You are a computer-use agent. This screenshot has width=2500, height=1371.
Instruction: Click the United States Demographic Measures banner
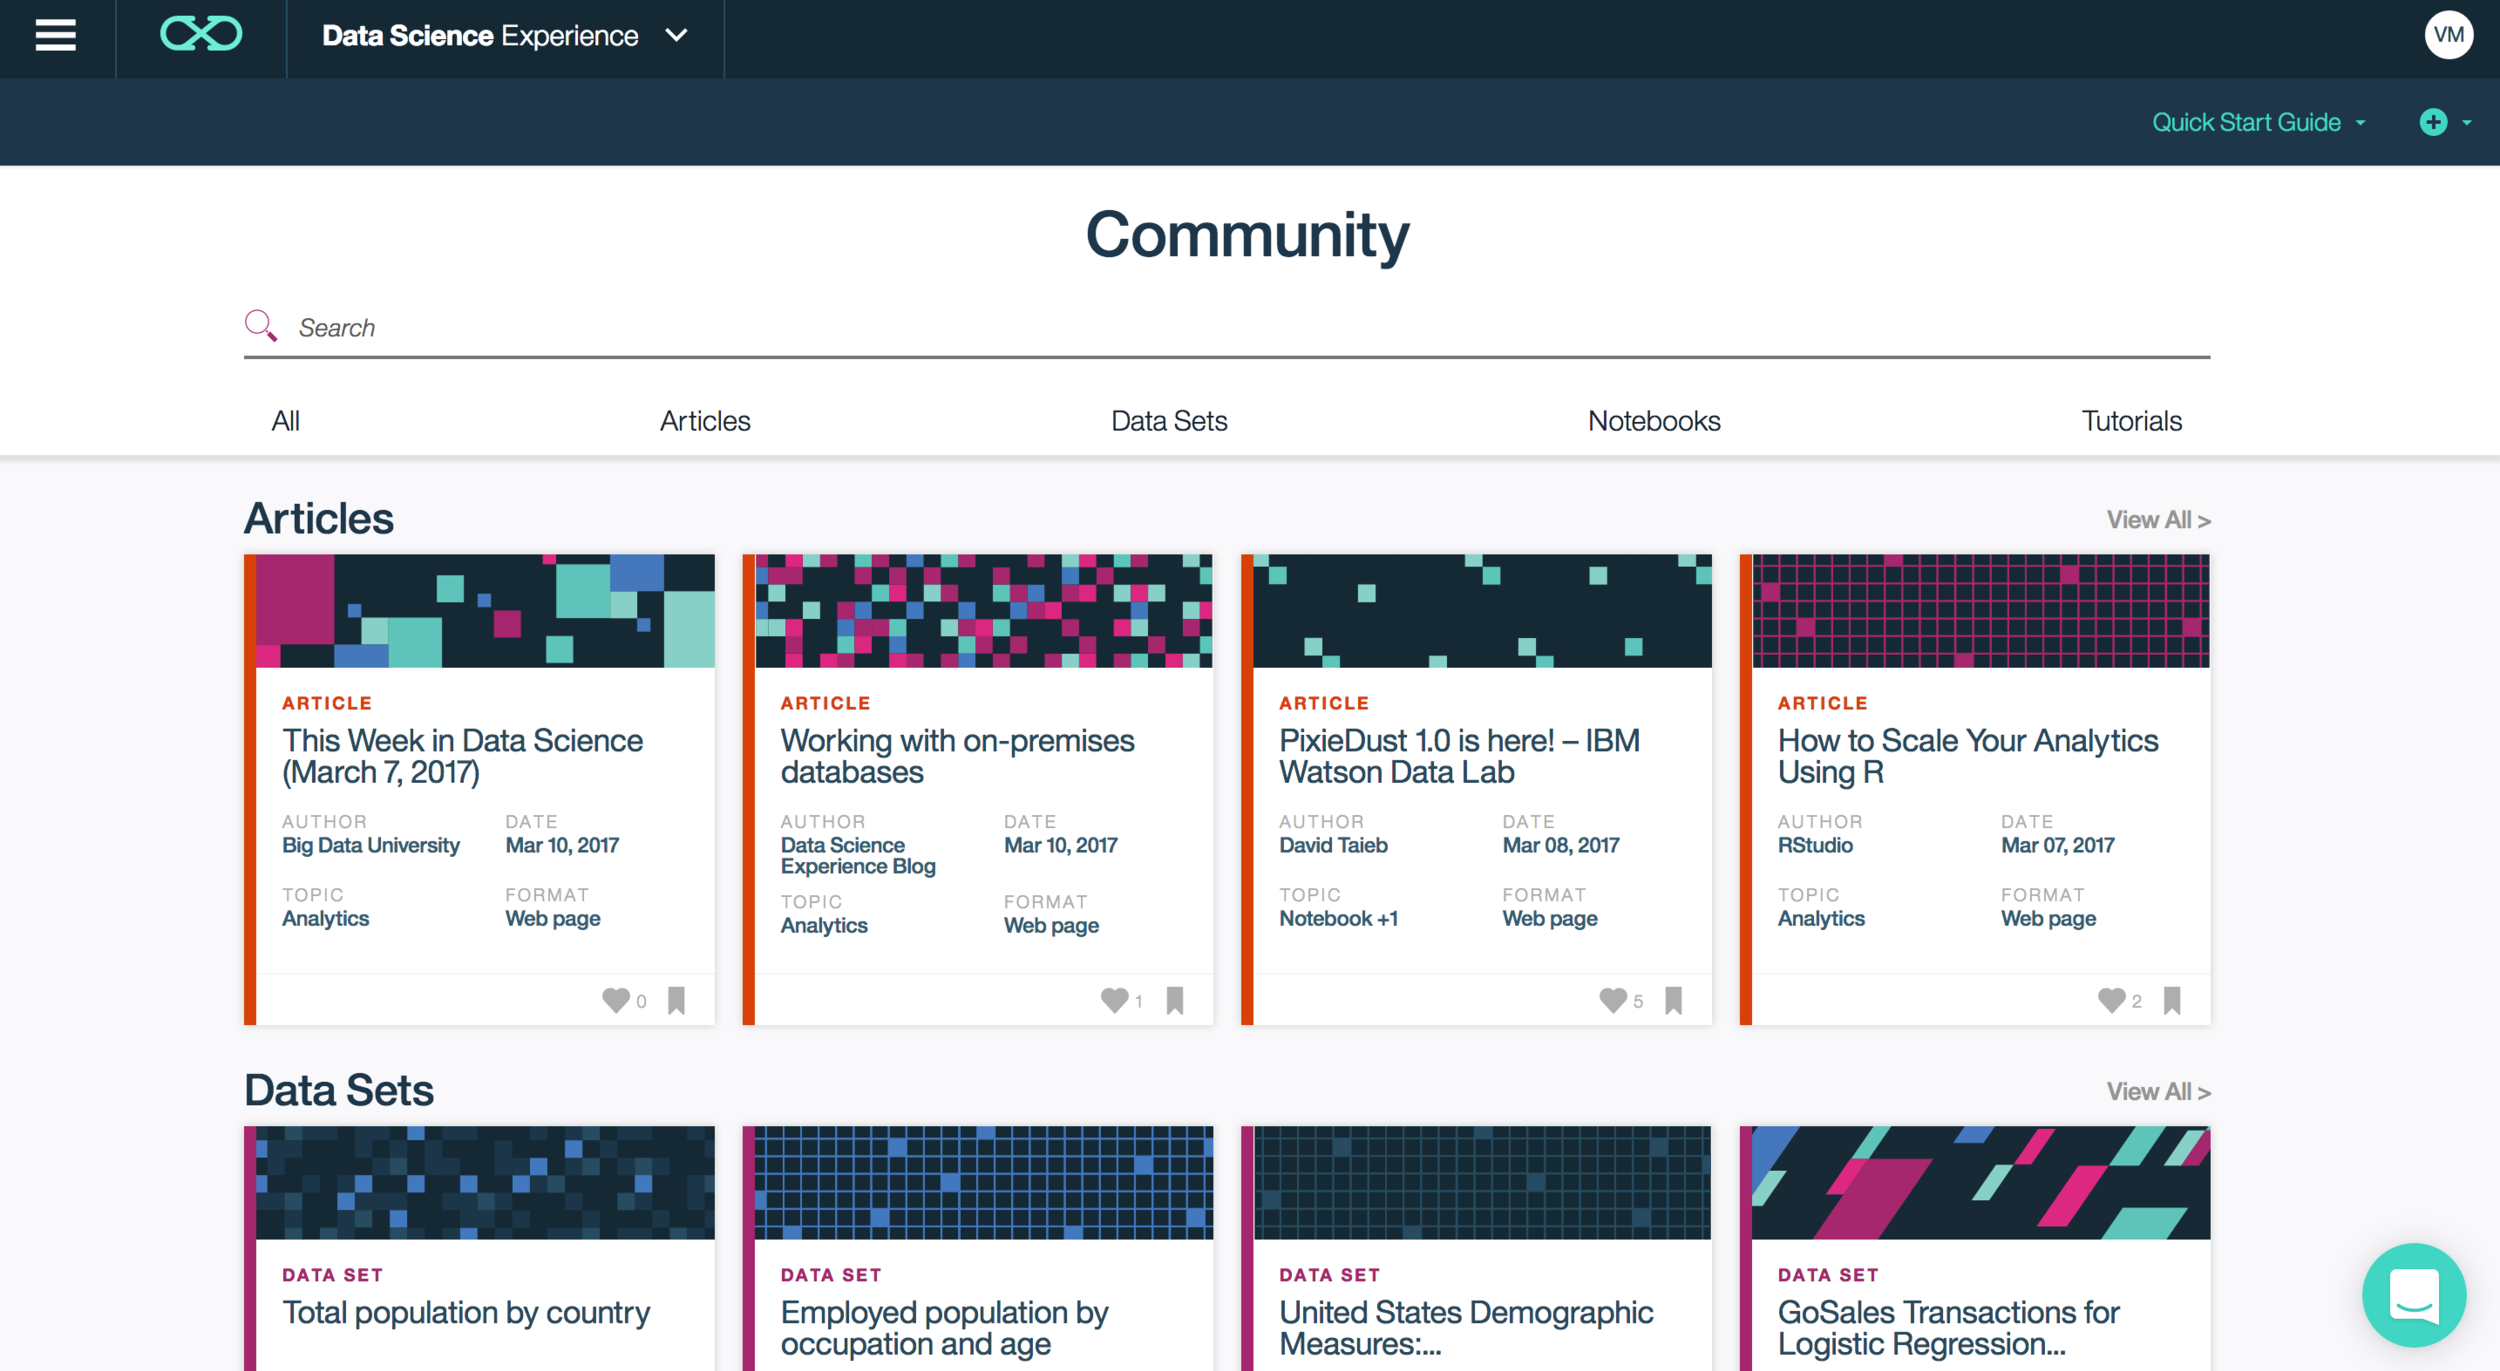[1482, 1183]
